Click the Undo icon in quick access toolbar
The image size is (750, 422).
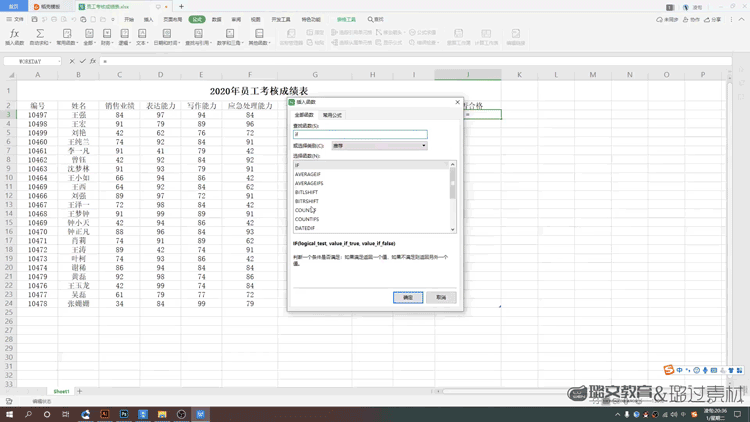point(73,20)
